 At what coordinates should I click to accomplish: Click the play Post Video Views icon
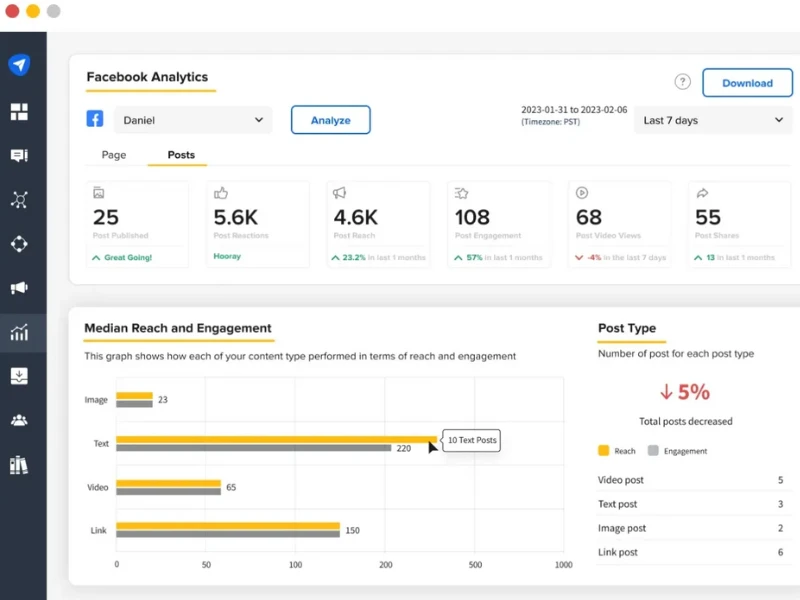coord(582,193)
